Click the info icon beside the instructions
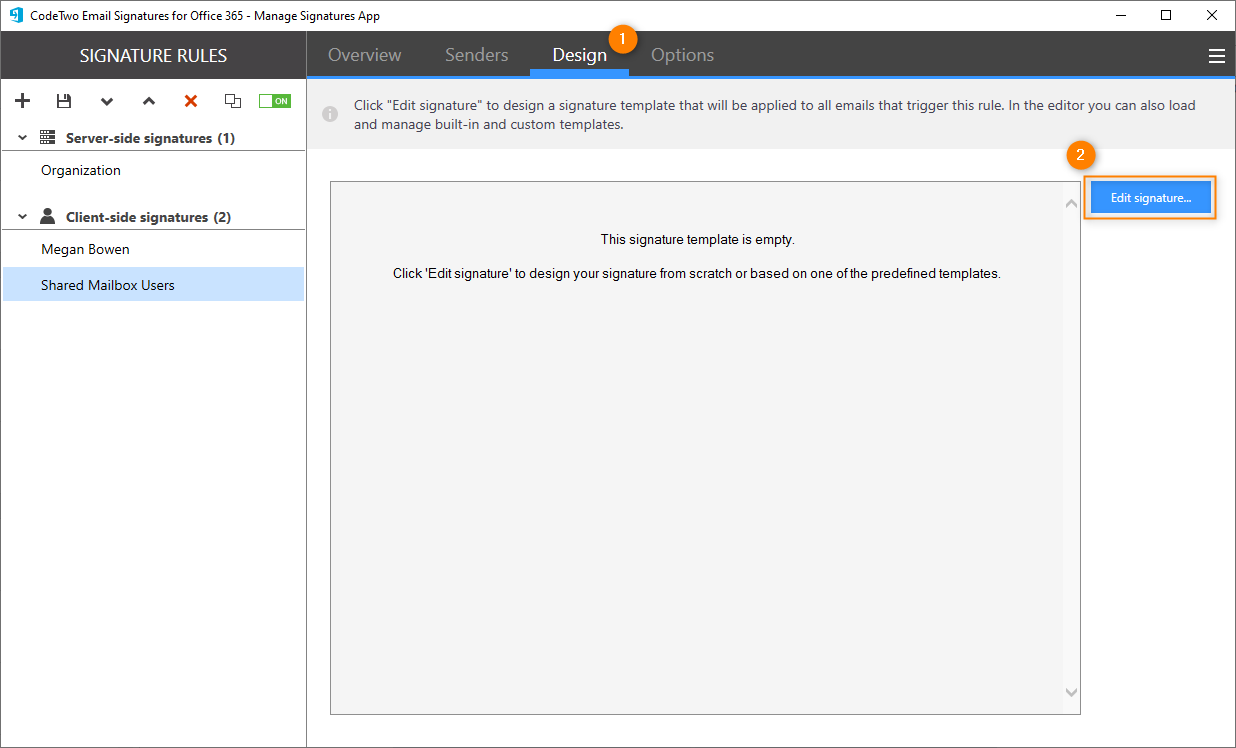This screenshot has height=748, width=1236. tap(330, 113)
